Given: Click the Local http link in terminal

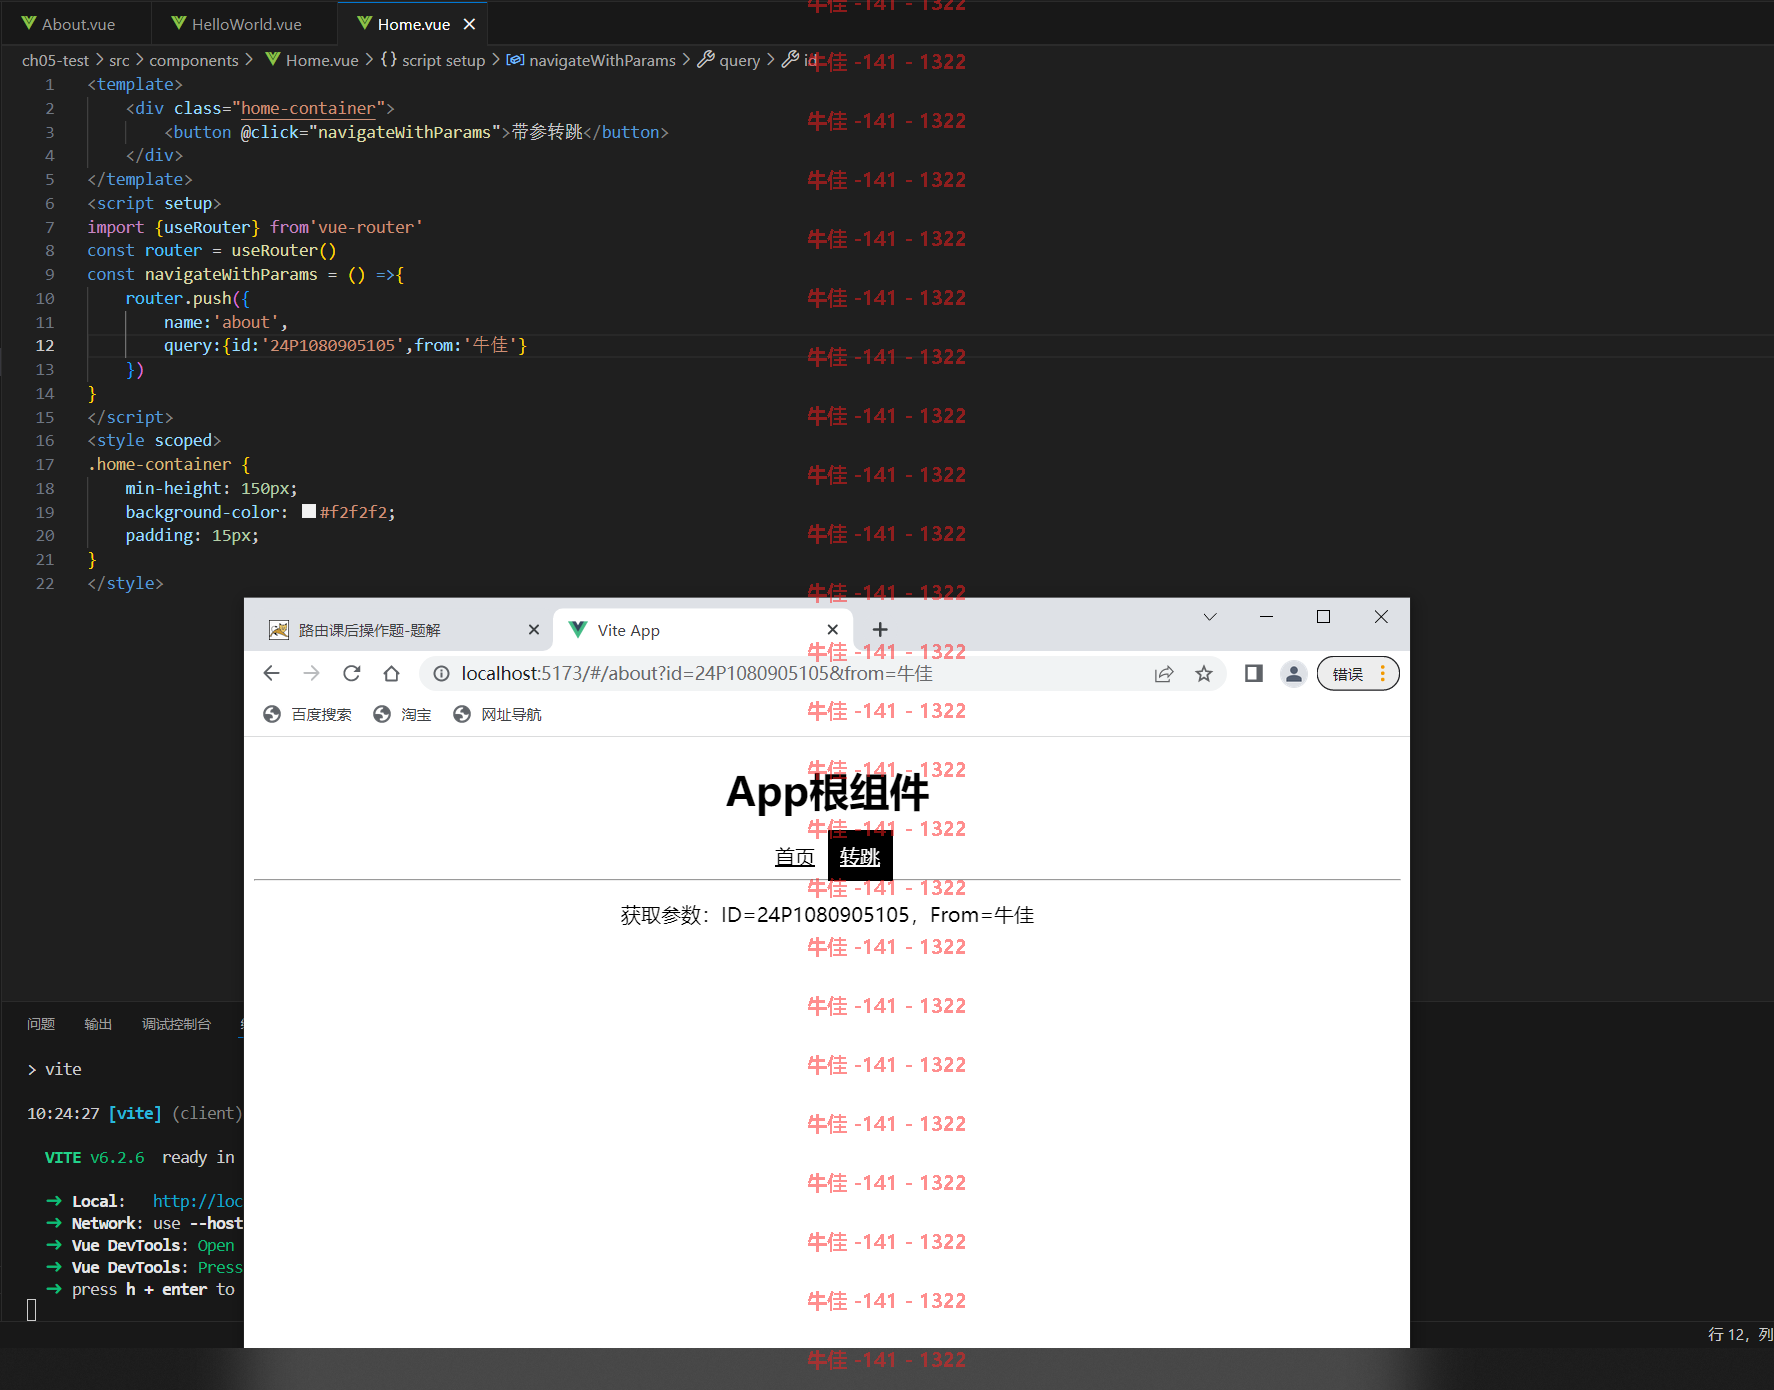Looking at the screenshot, I should tap(197, 1202).
